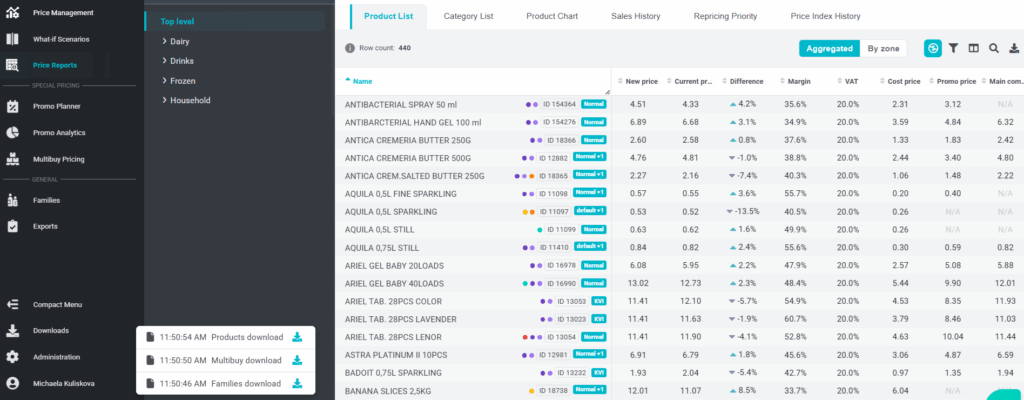The image size is (1024, 400).
Task: Open the Promo Planner sidebar icon
Action: click(12, 107)
